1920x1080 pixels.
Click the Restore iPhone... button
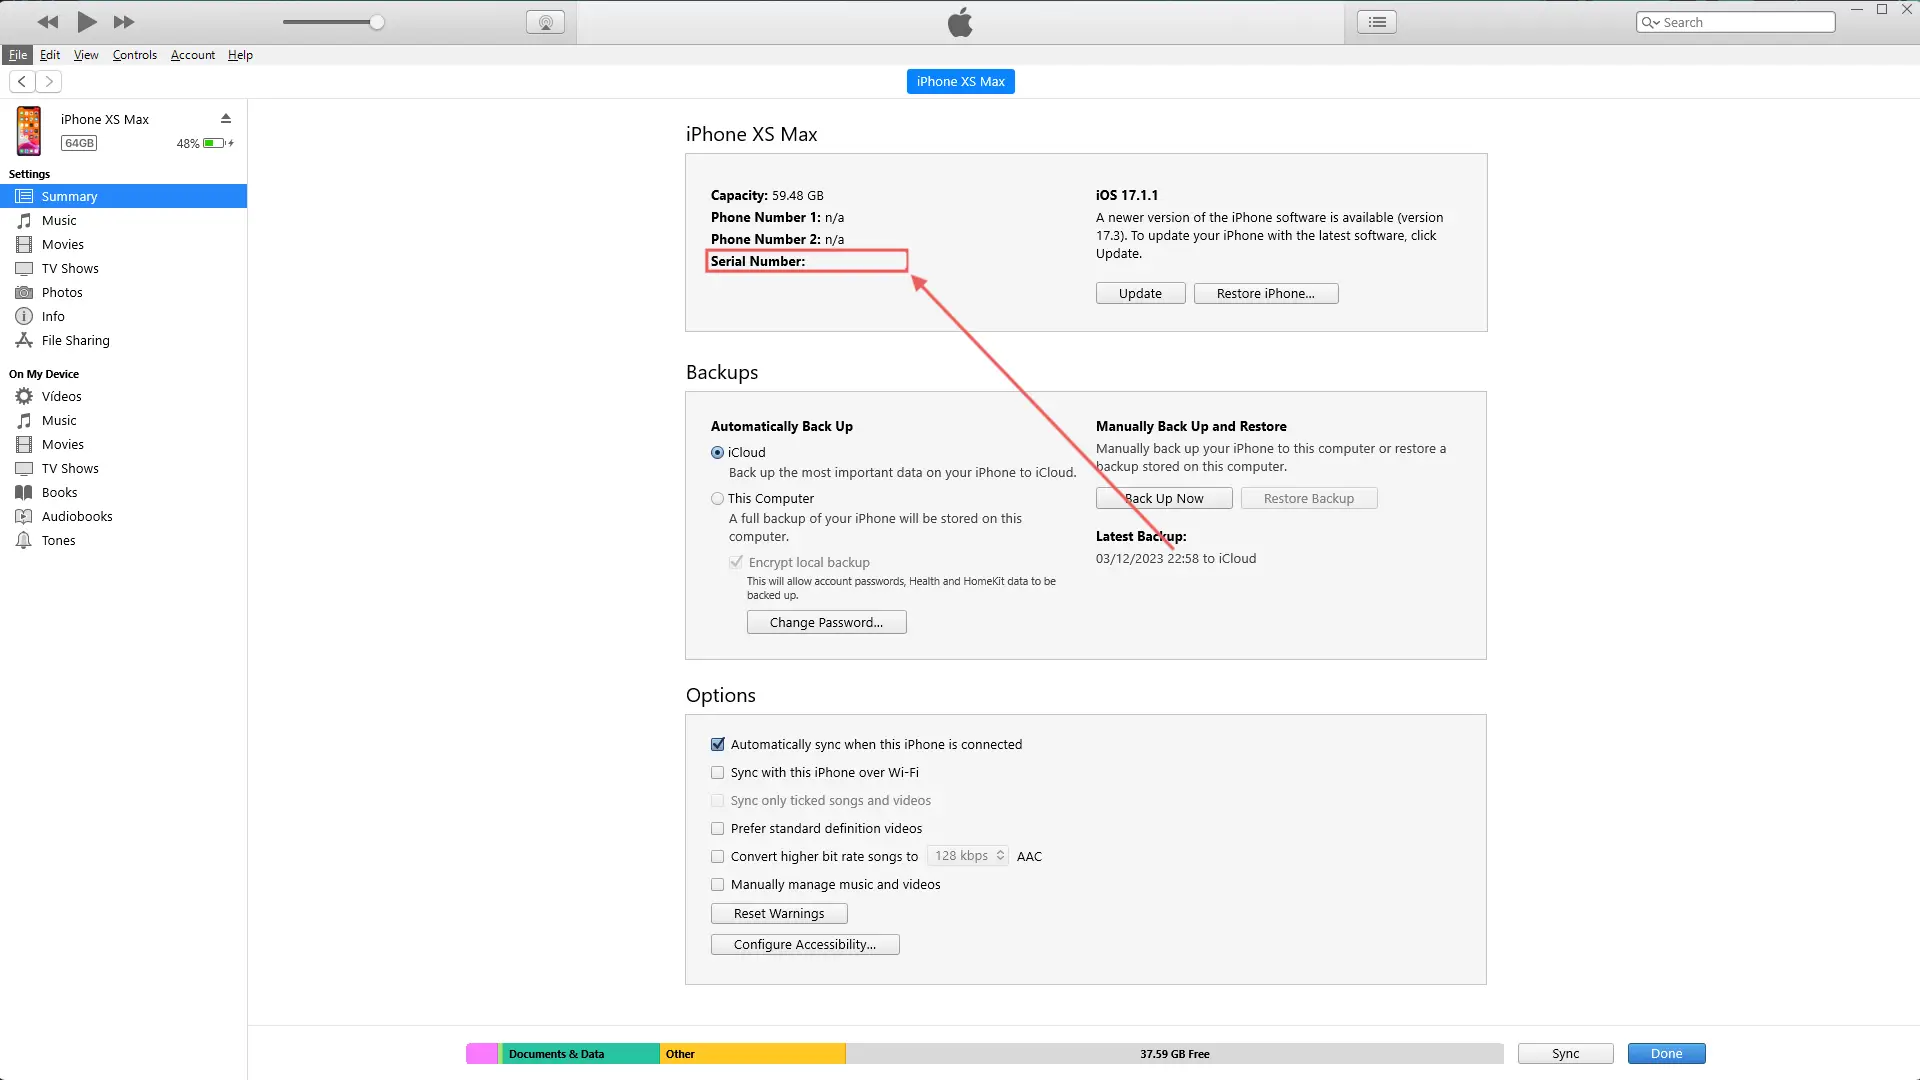click(x=1265, y=294)
